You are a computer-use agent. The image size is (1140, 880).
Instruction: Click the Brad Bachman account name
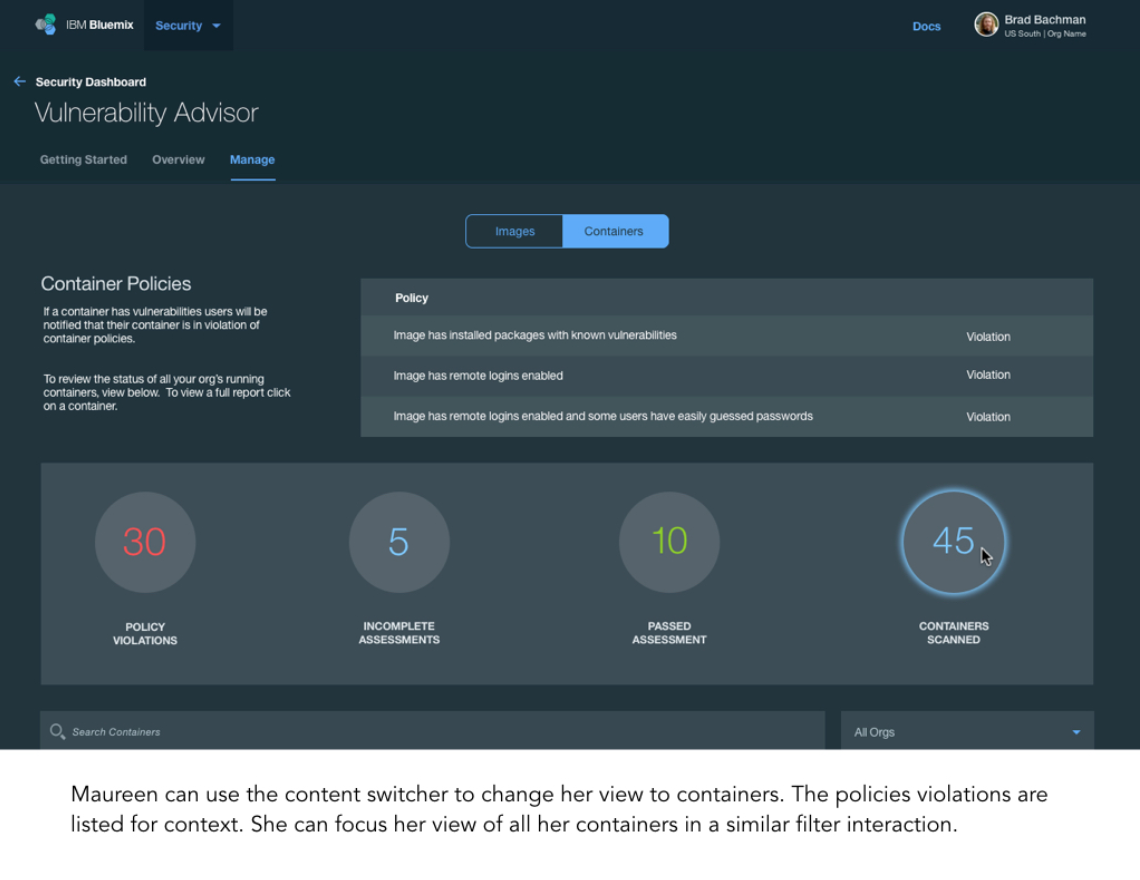tap(1045, 20)
